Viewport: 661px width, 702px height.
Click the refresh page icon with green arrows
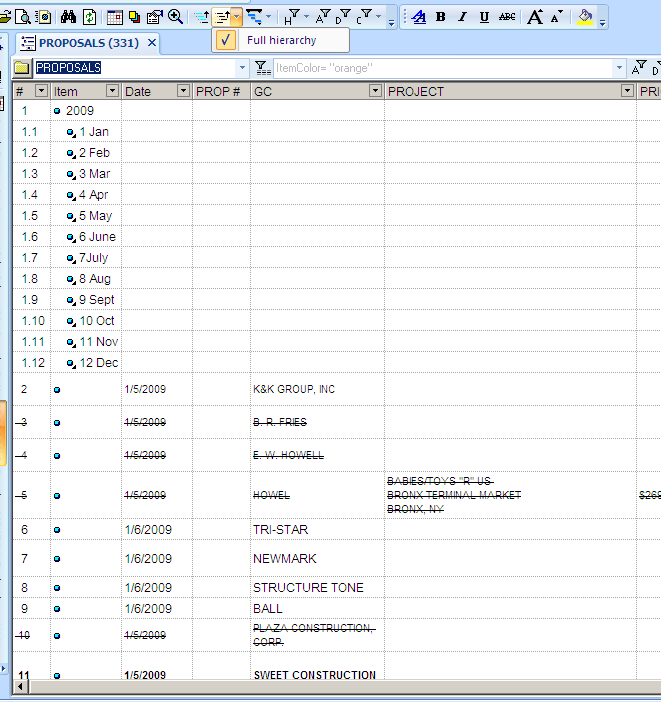pyautogui.click(x=90, y=17)
